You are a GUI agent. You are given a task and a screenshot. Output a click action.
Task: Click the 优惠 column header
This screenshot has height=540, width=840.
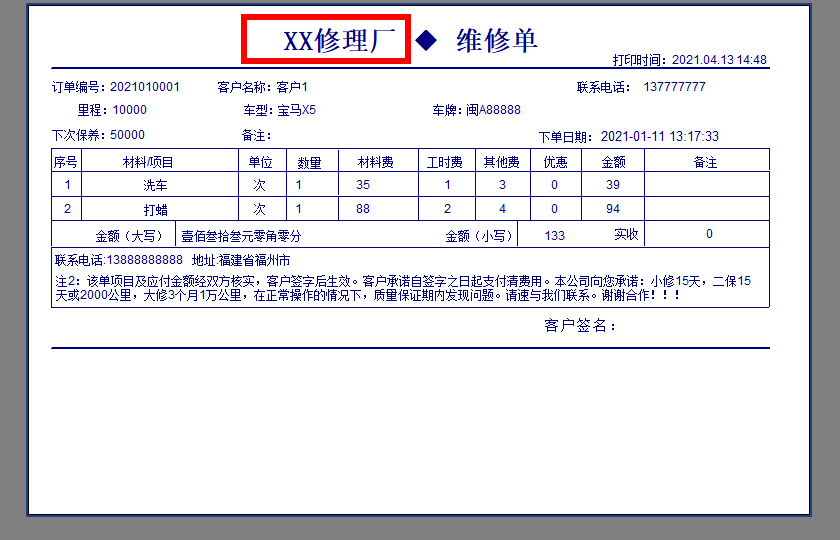556,162
